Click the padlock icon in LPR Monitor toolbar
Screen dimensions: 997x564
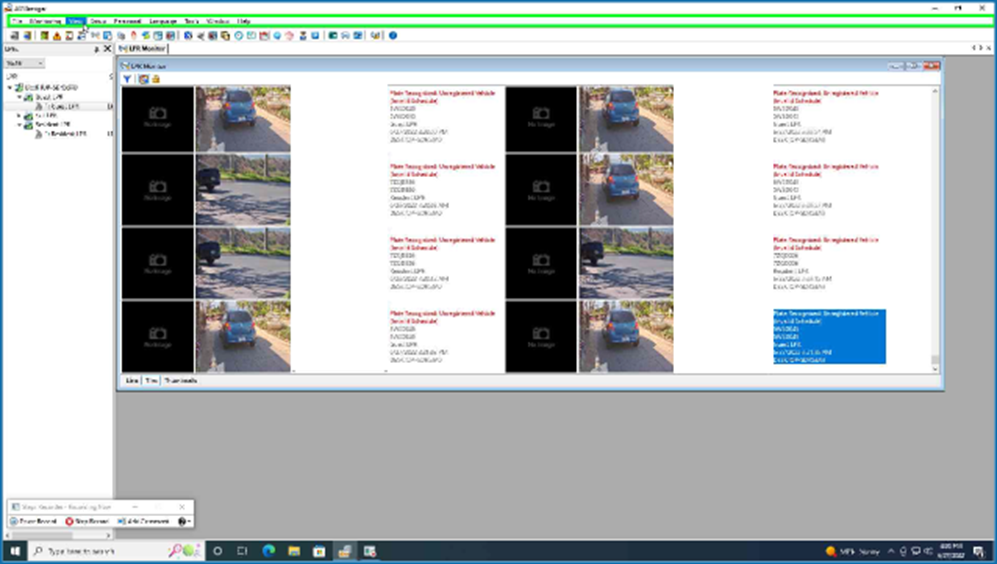point(156,78)
